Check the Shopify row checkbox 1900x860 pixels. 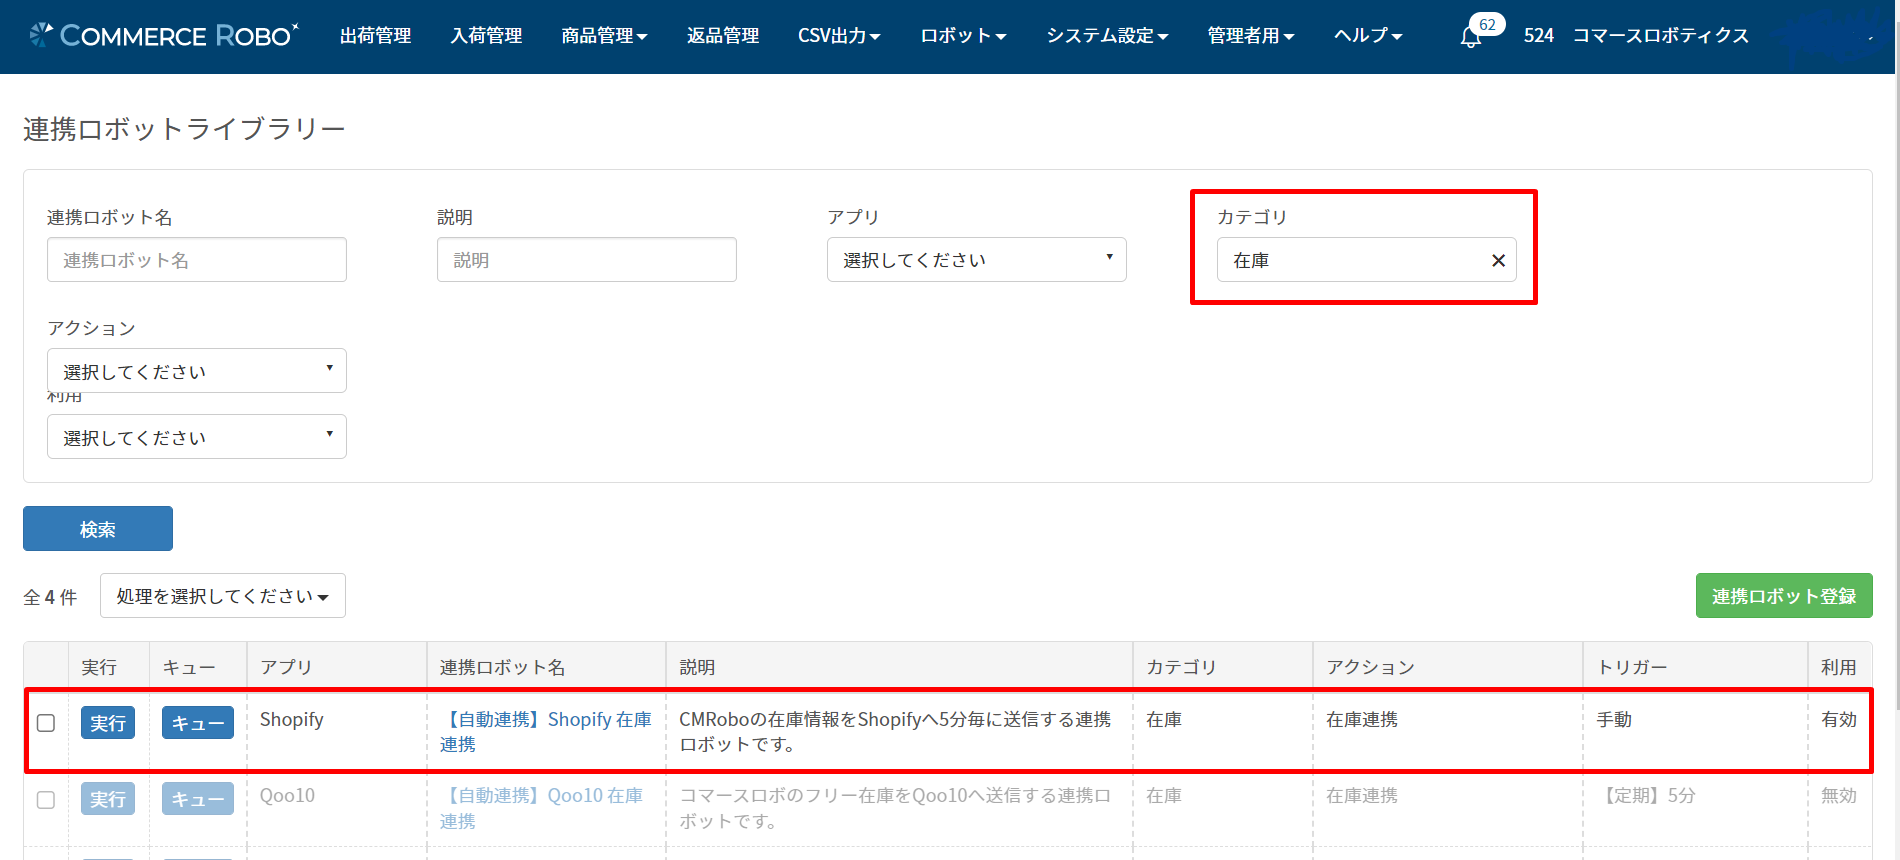click(x=46, y=723)
